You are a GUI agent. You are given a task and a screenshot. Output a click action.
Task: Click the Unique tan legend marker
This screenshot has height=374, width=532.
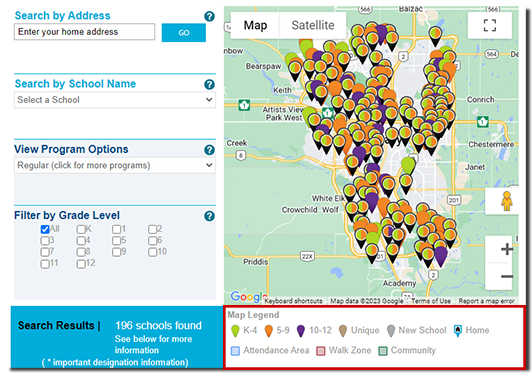[x=343, y=331]
